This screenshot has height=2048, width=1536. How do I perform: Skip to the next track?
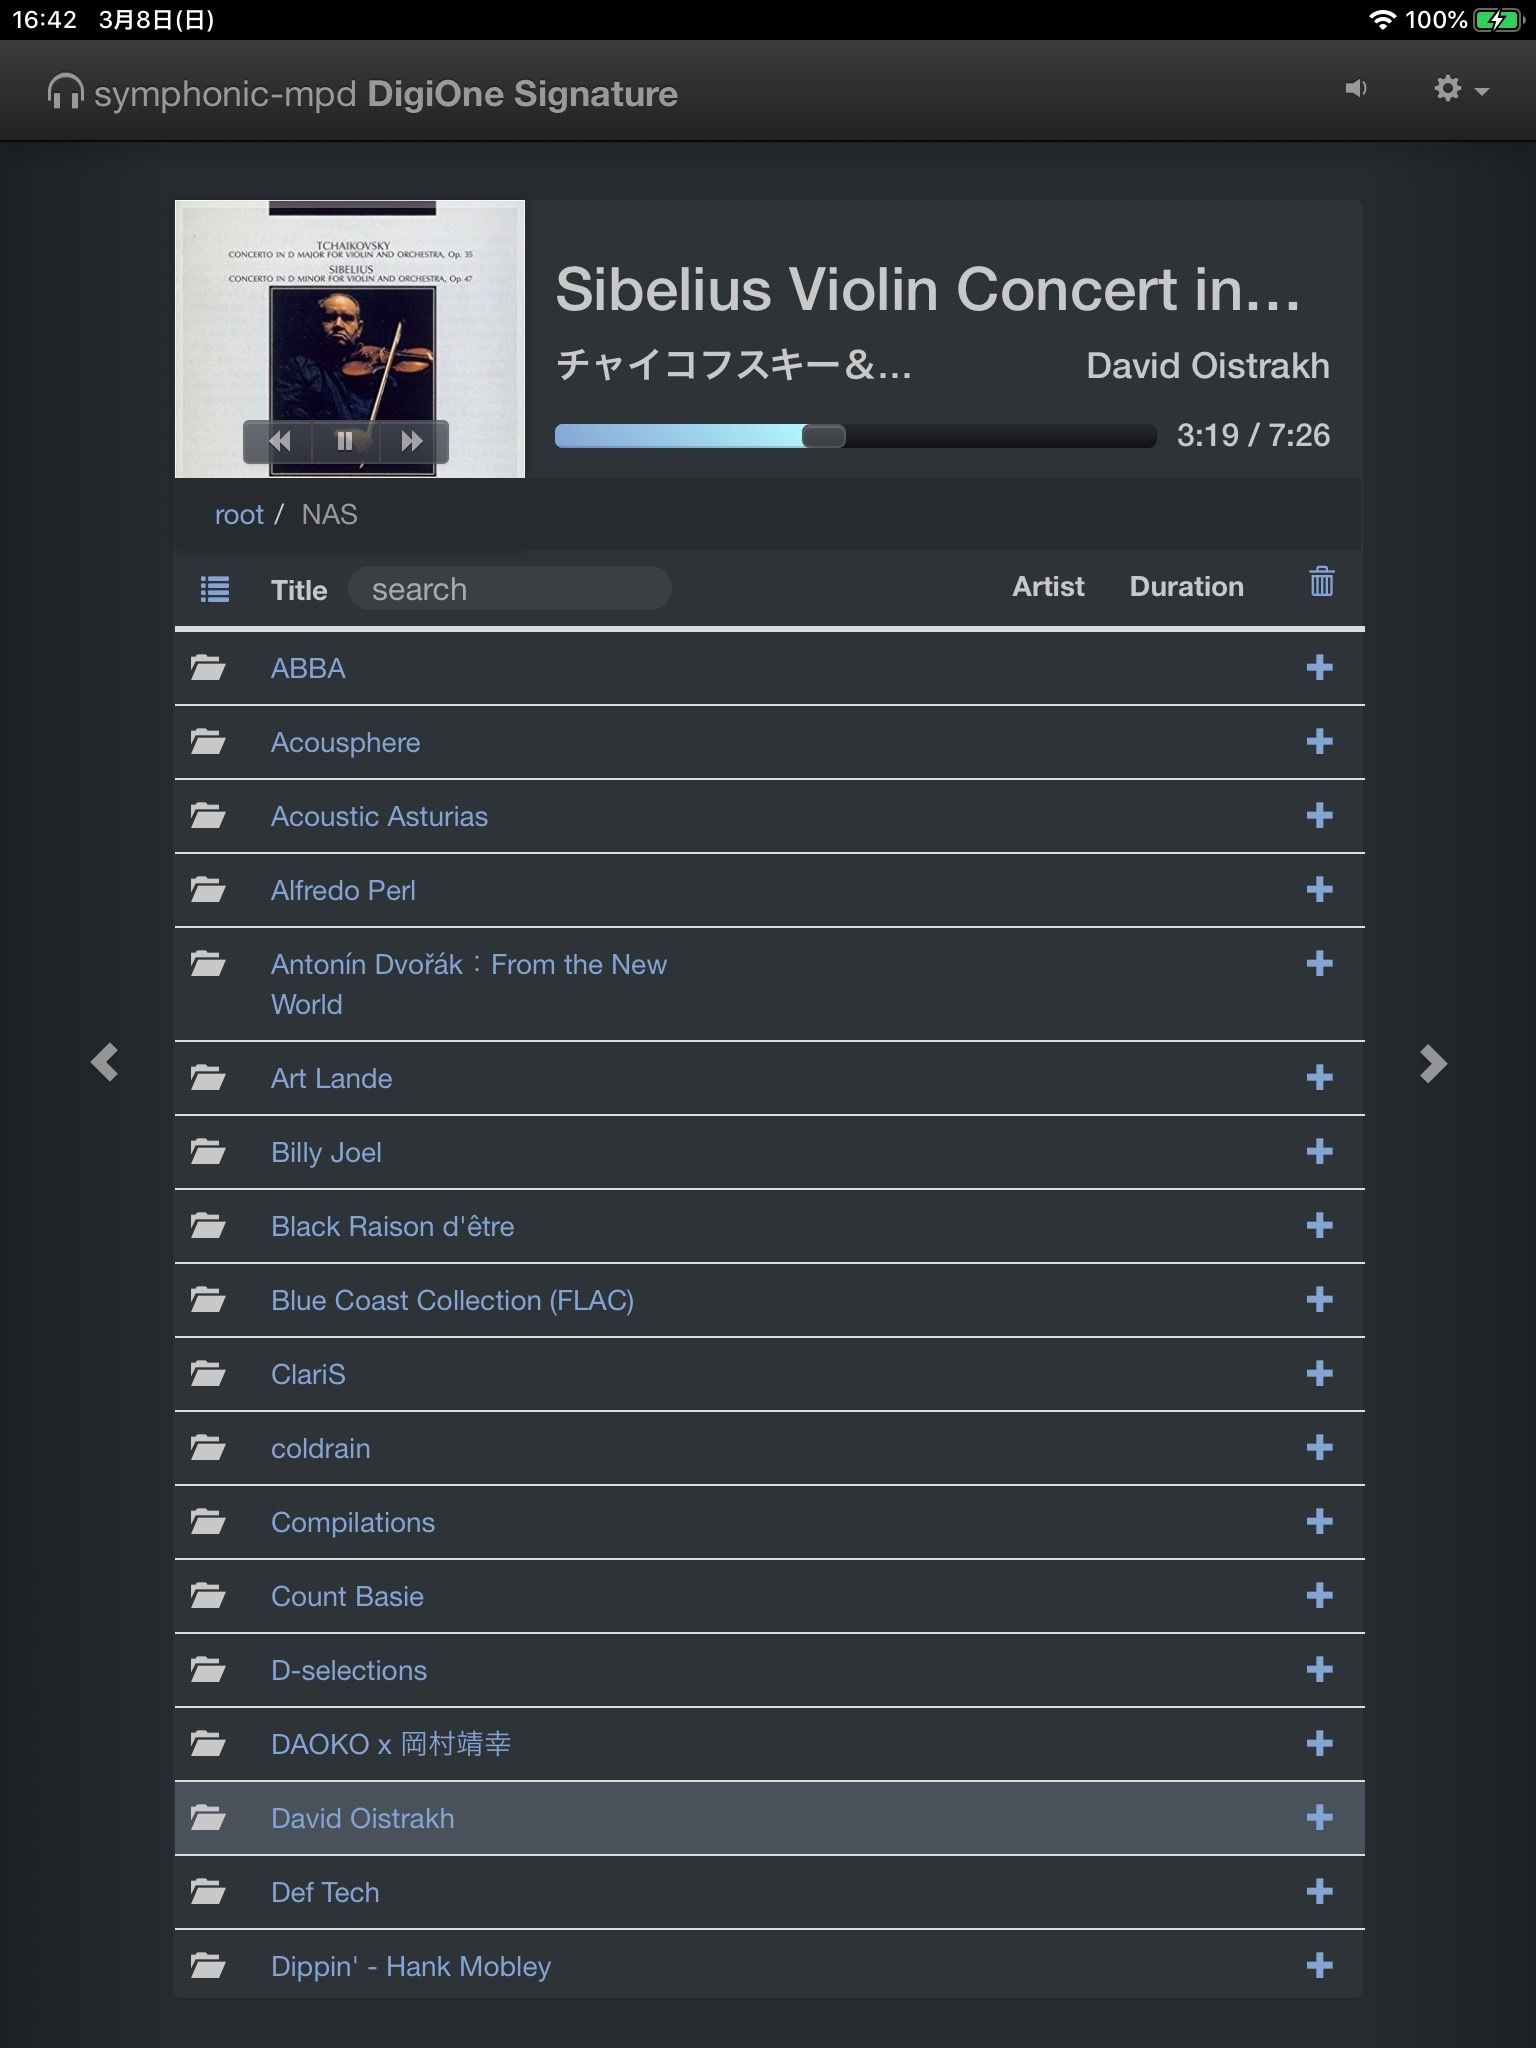(x=411, y=441)
